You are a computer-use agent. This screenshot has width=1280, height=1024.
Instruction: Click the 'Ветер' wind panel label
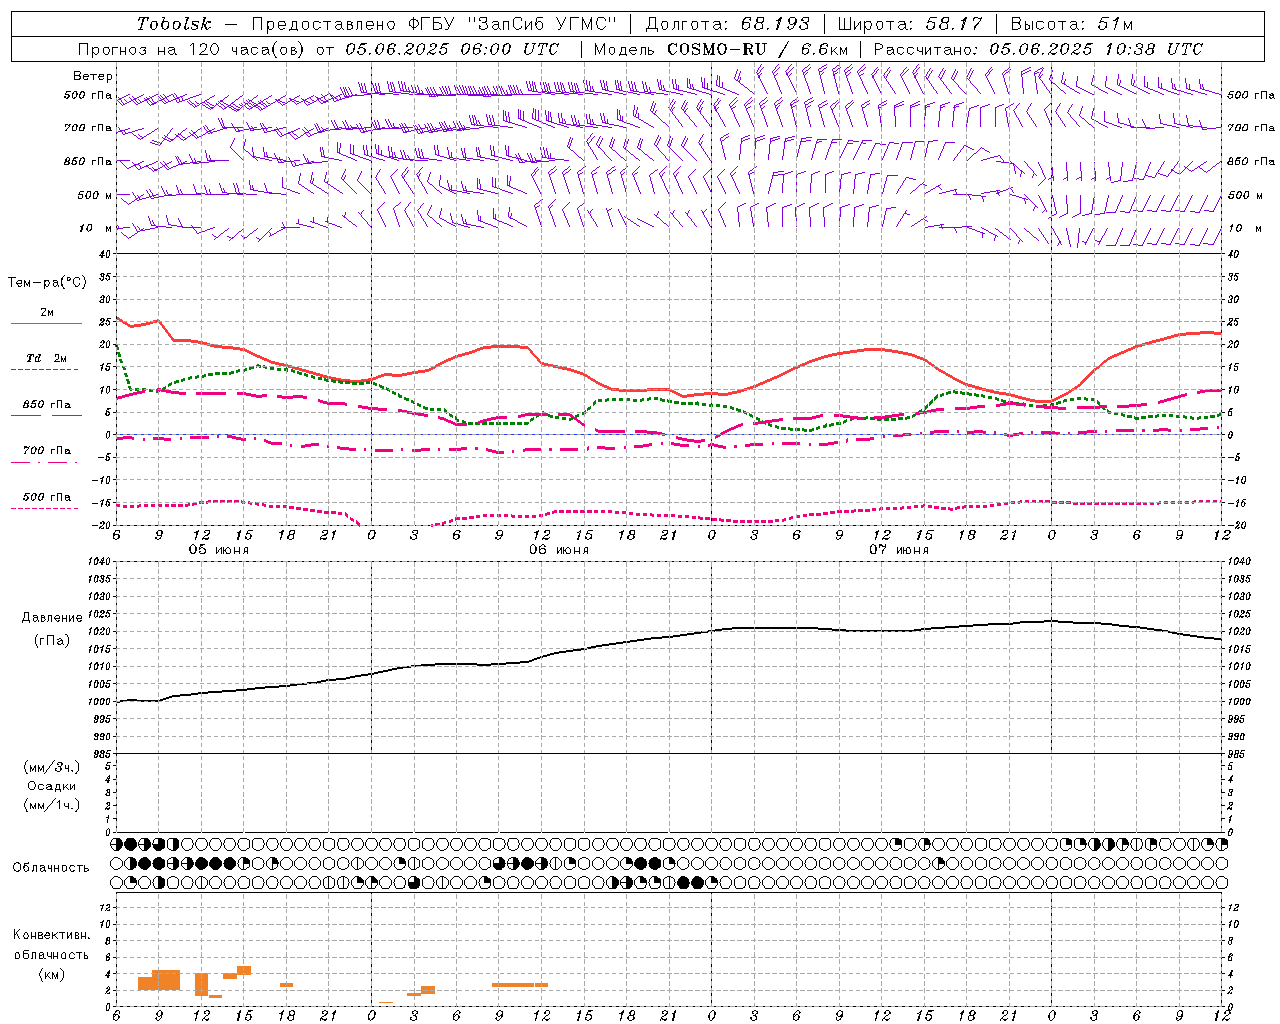pyautogui.click(x=93, y=76)
